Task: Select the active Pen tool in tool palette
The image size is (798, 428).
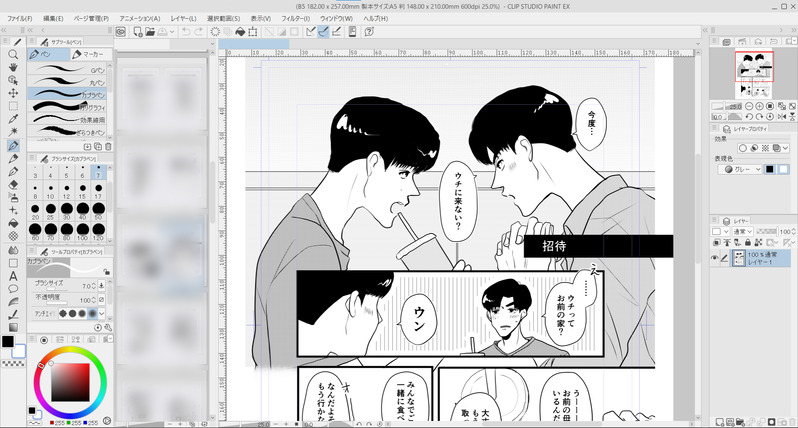Action: (13, 146)
